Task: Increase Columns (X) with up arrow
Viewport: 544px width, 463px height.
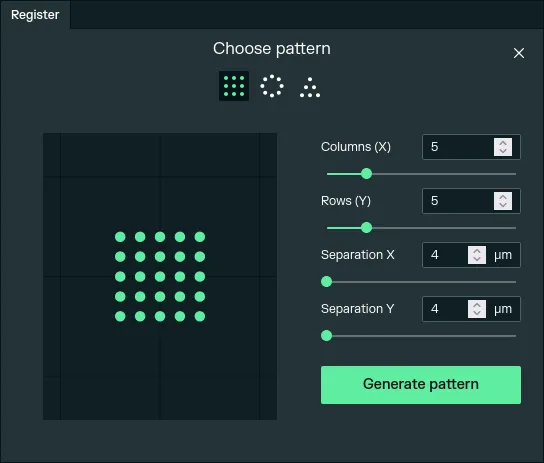Action: [503, 143]
